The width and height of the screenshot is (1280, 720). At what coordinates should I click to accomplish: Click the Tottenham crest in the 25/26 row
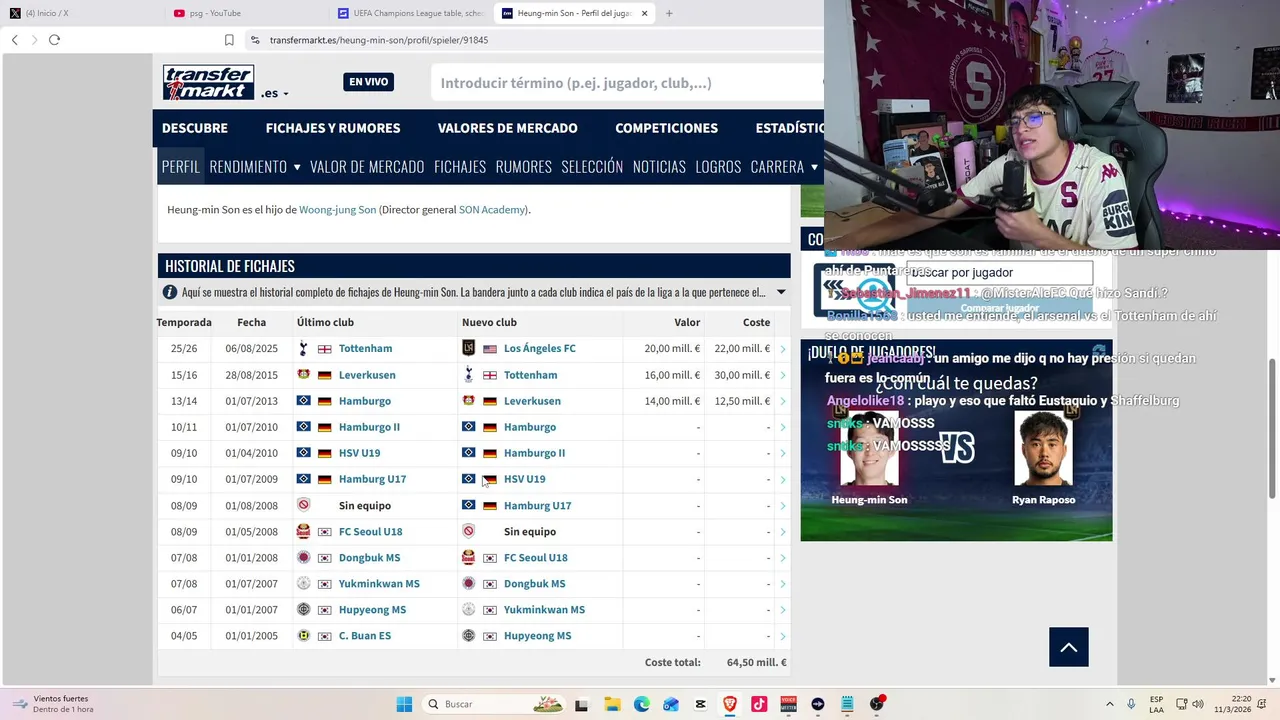[x=303, y=348]
